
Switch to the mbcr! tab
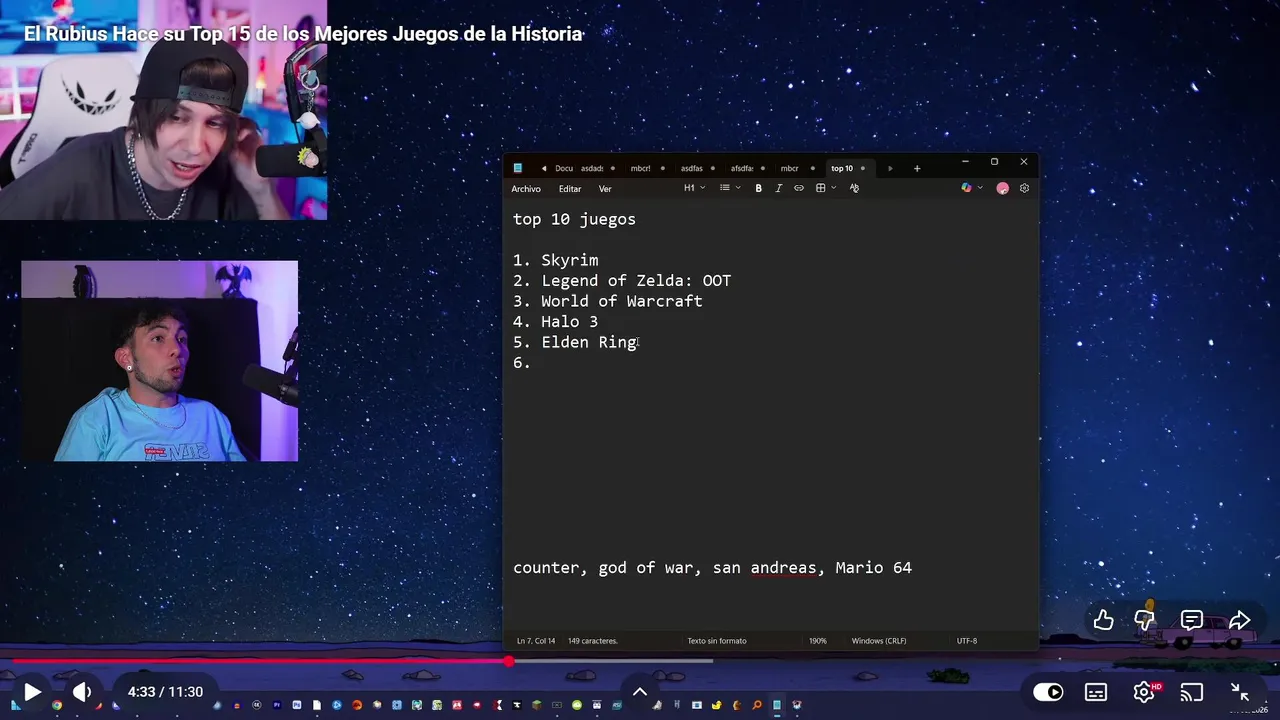pos(641,168)
